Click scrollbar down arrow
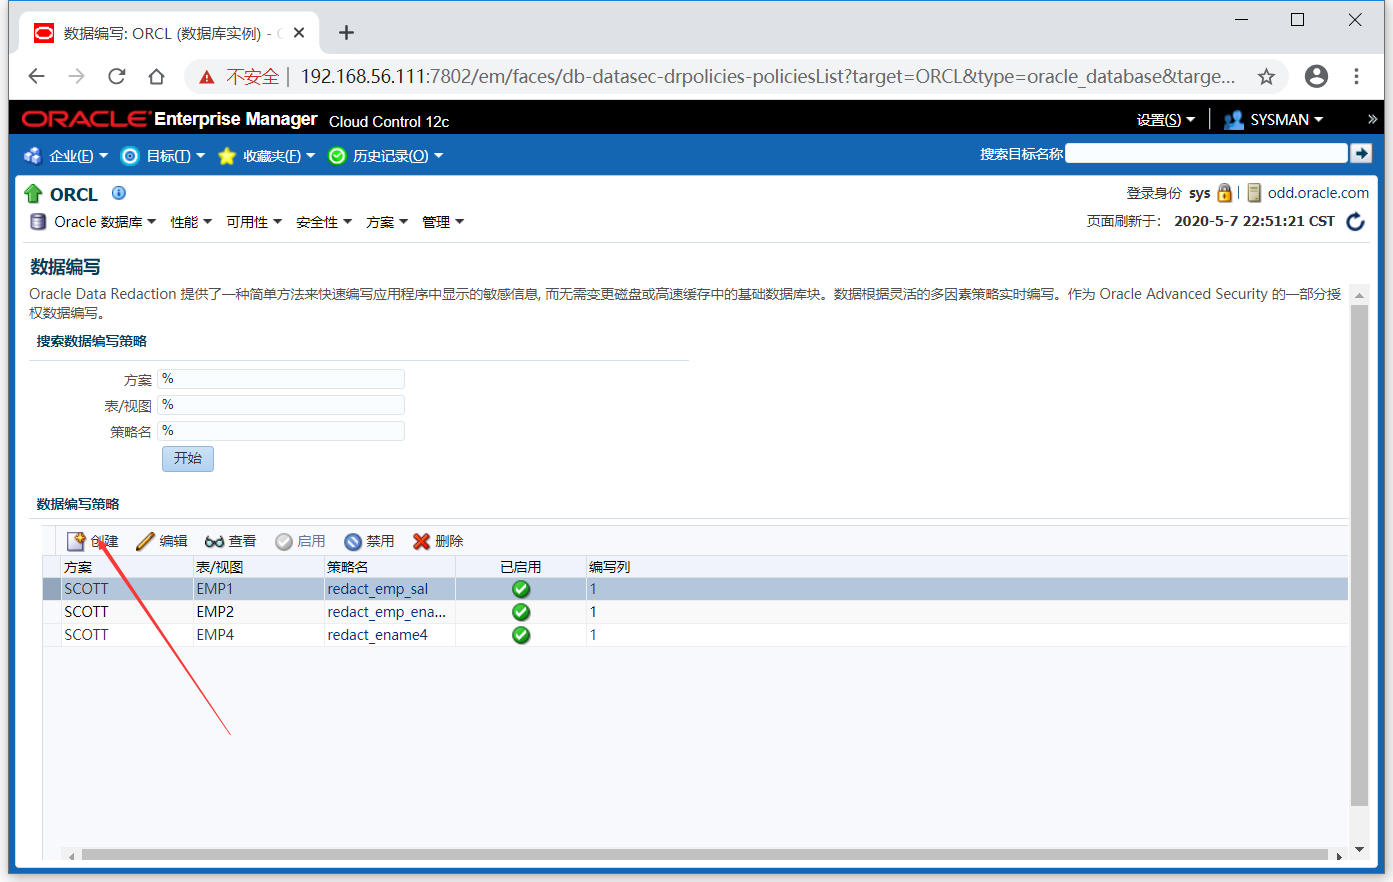Viewport: 1393px width, 882px height. click(x=1359, y=850)
